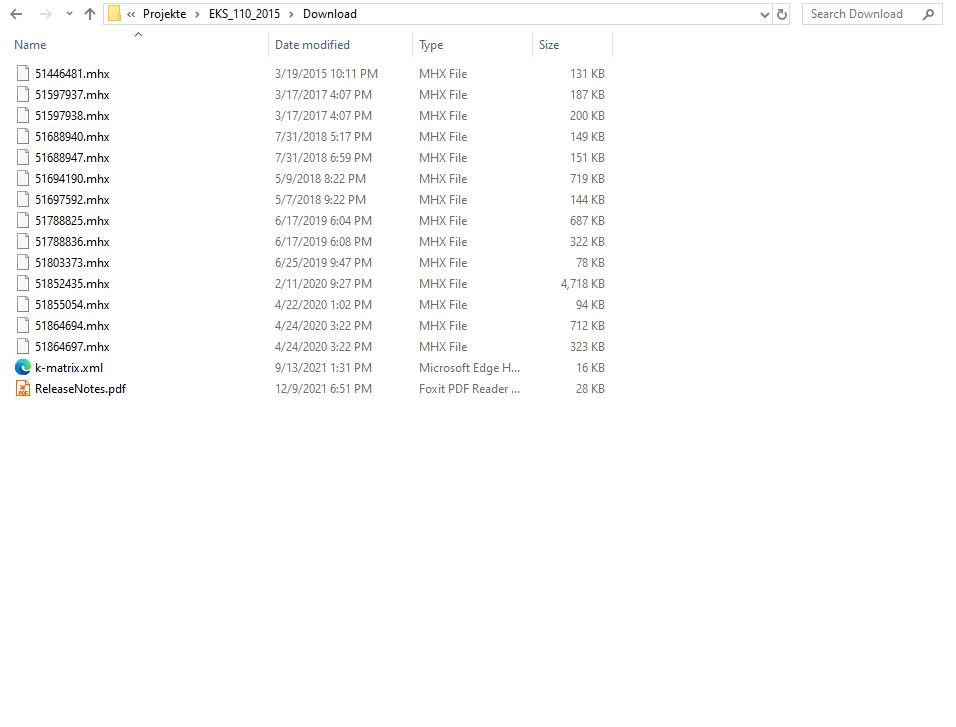This screenshot has height=727, width=956.
Task: Select the file name 51688947.mhx
Action: pos(72,158)
